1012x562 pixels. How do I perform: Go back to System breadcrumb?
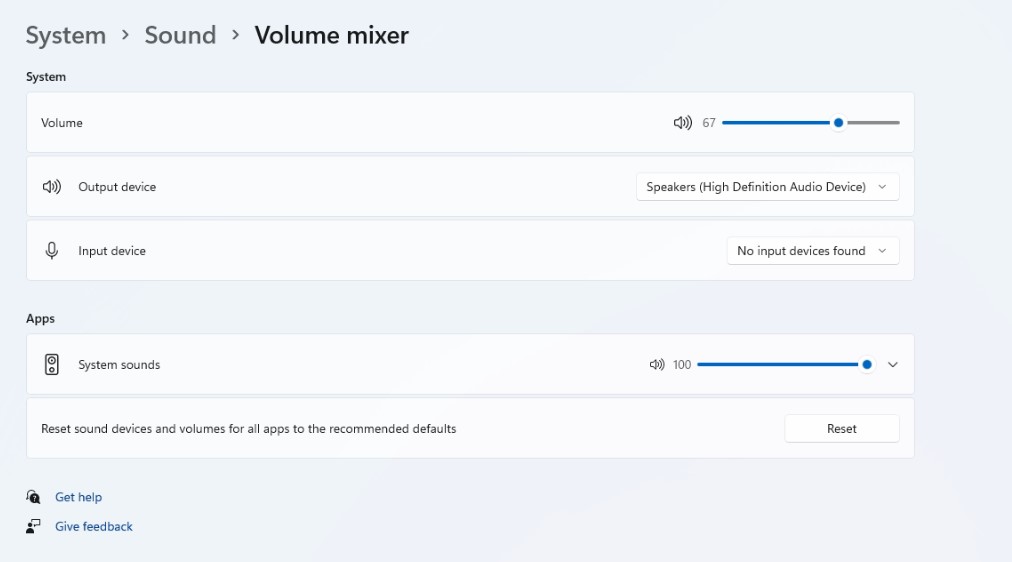click(65, 35)
